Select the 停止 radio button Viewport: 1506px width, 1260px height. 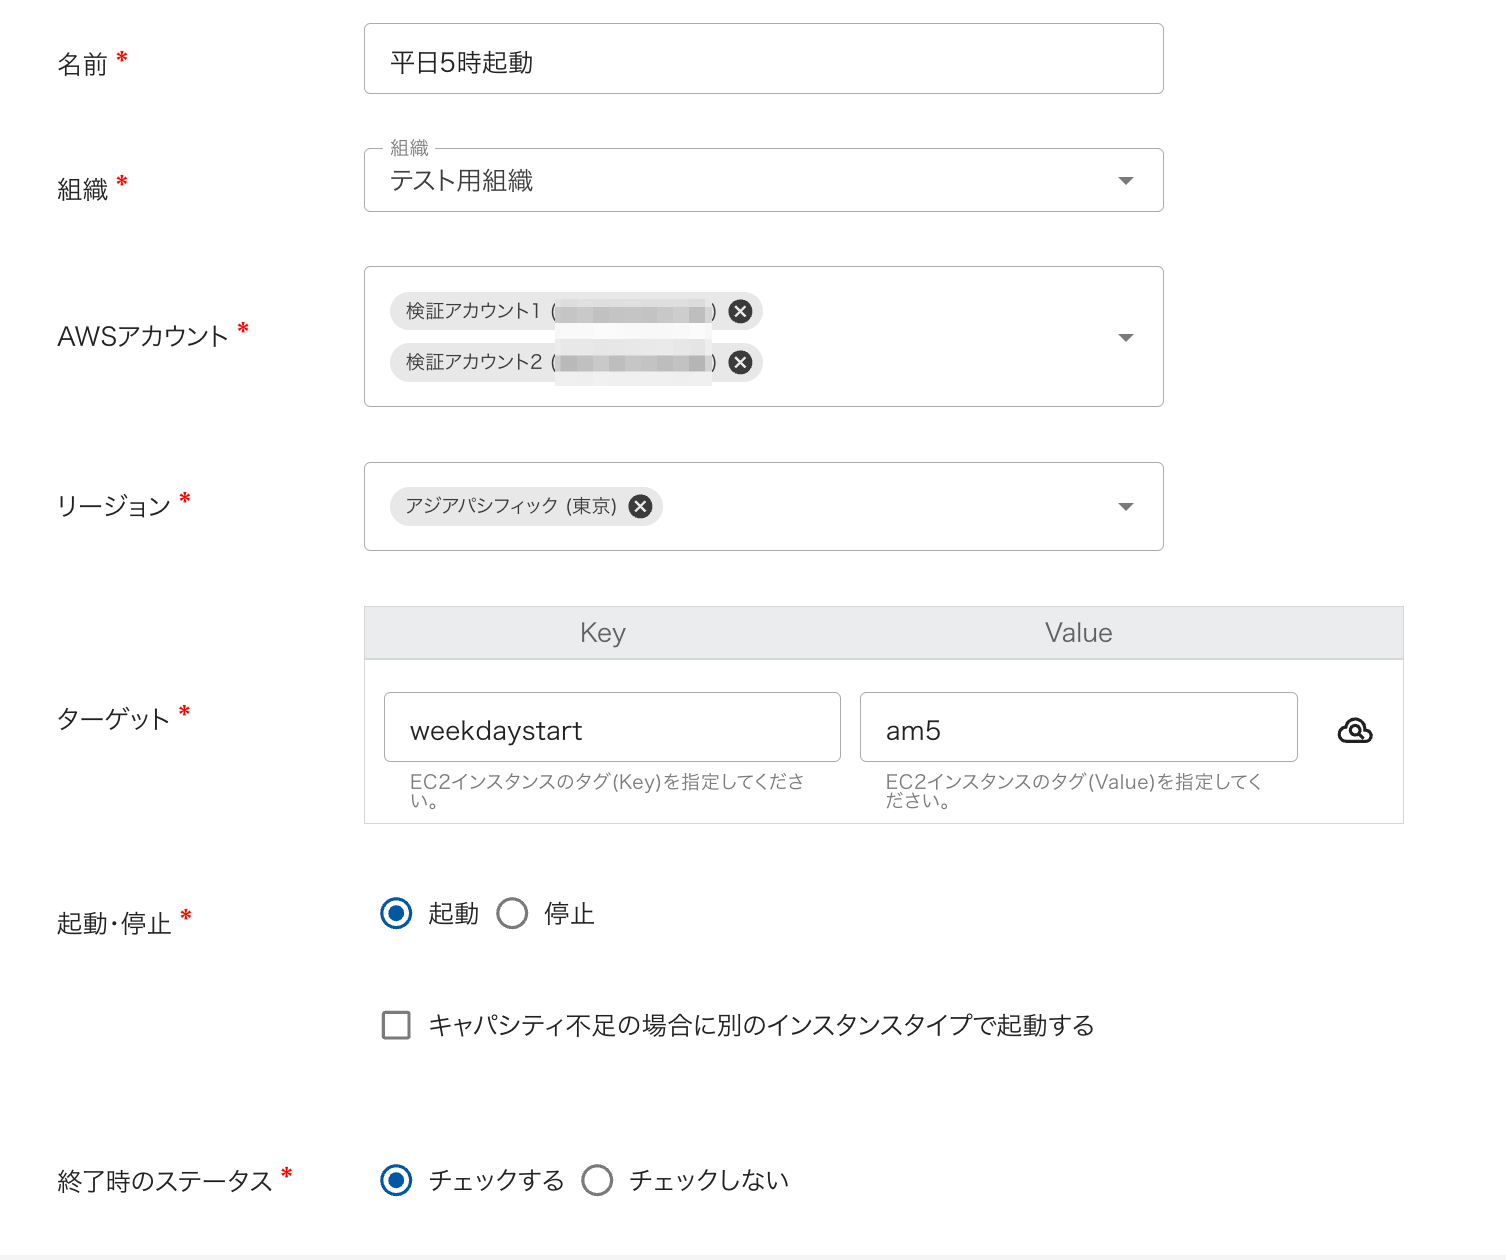coord(512,913)
